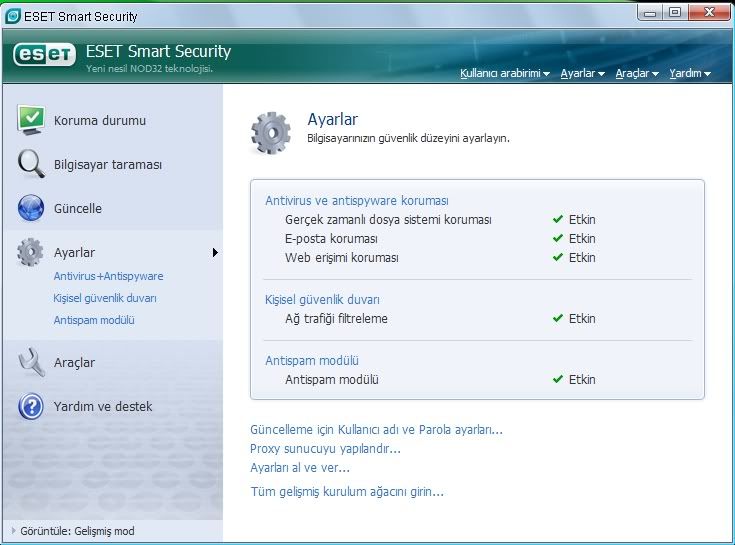The height and width of the screenshot is (545, 735).
Task: Close the ESET Smart Security window
Action: [x=709, y=13]
